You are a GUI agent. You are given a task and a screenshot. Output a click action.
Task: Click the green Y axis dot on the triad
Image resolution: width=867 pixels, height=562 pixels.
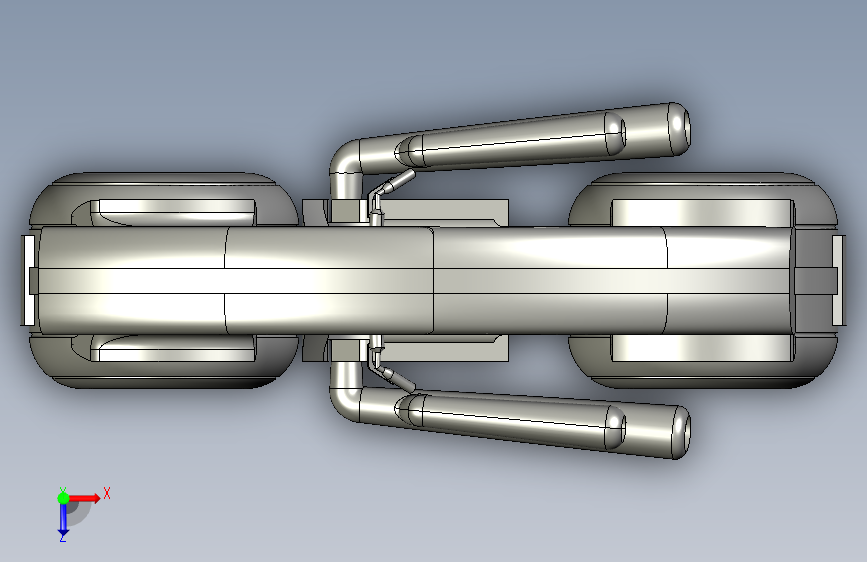click(63, 498)
